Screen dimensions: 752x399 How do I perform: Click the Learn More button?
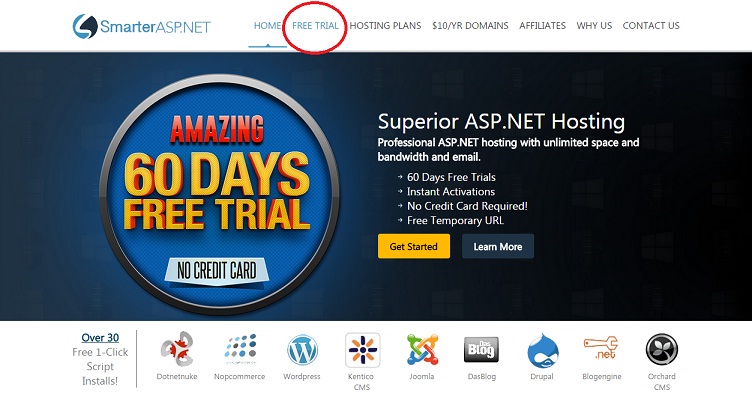(x=498, y=246)
